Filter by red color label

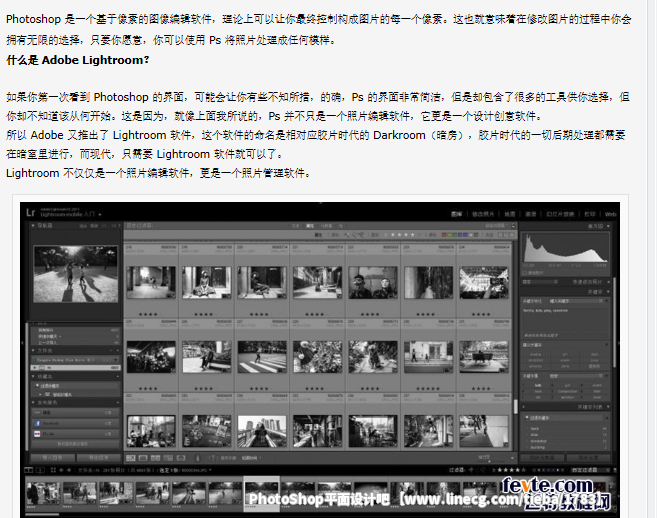pos(445,235)
